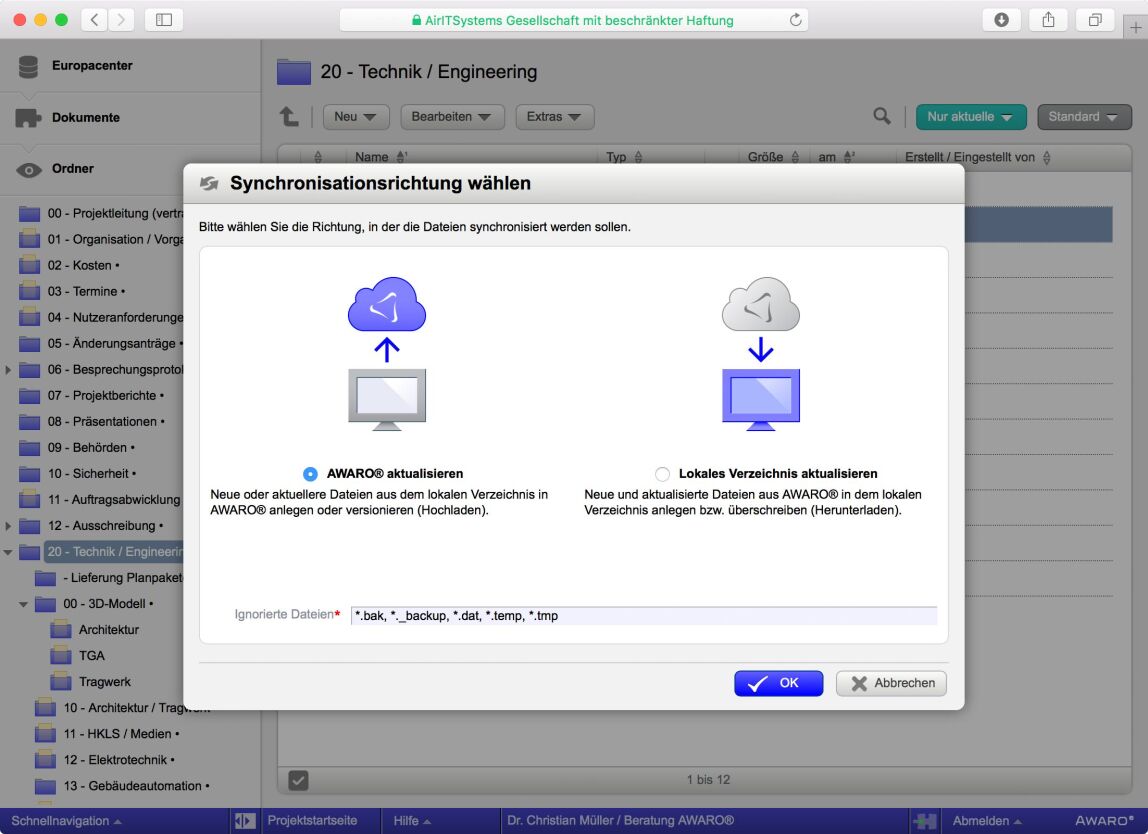Image resolution: width=1148 pixels, height=834 pixels.
Task: Open the Extras dropdown menu
Action: 554,116
